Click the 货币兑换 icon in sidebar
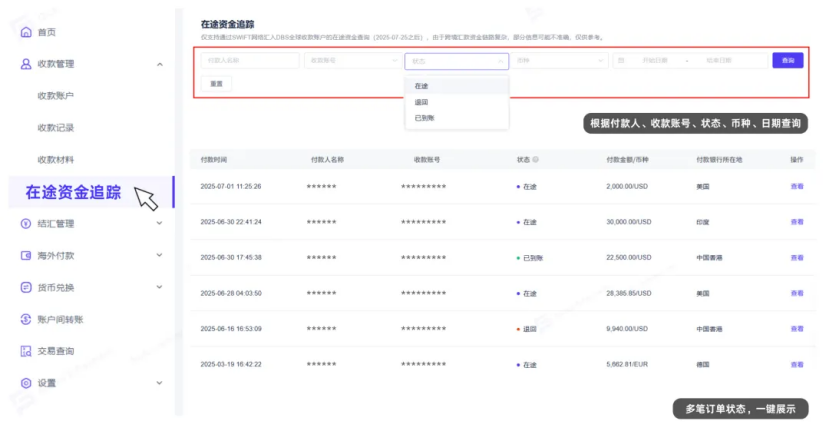The height and width of the screenshot is (431, 830). [26, 287]
